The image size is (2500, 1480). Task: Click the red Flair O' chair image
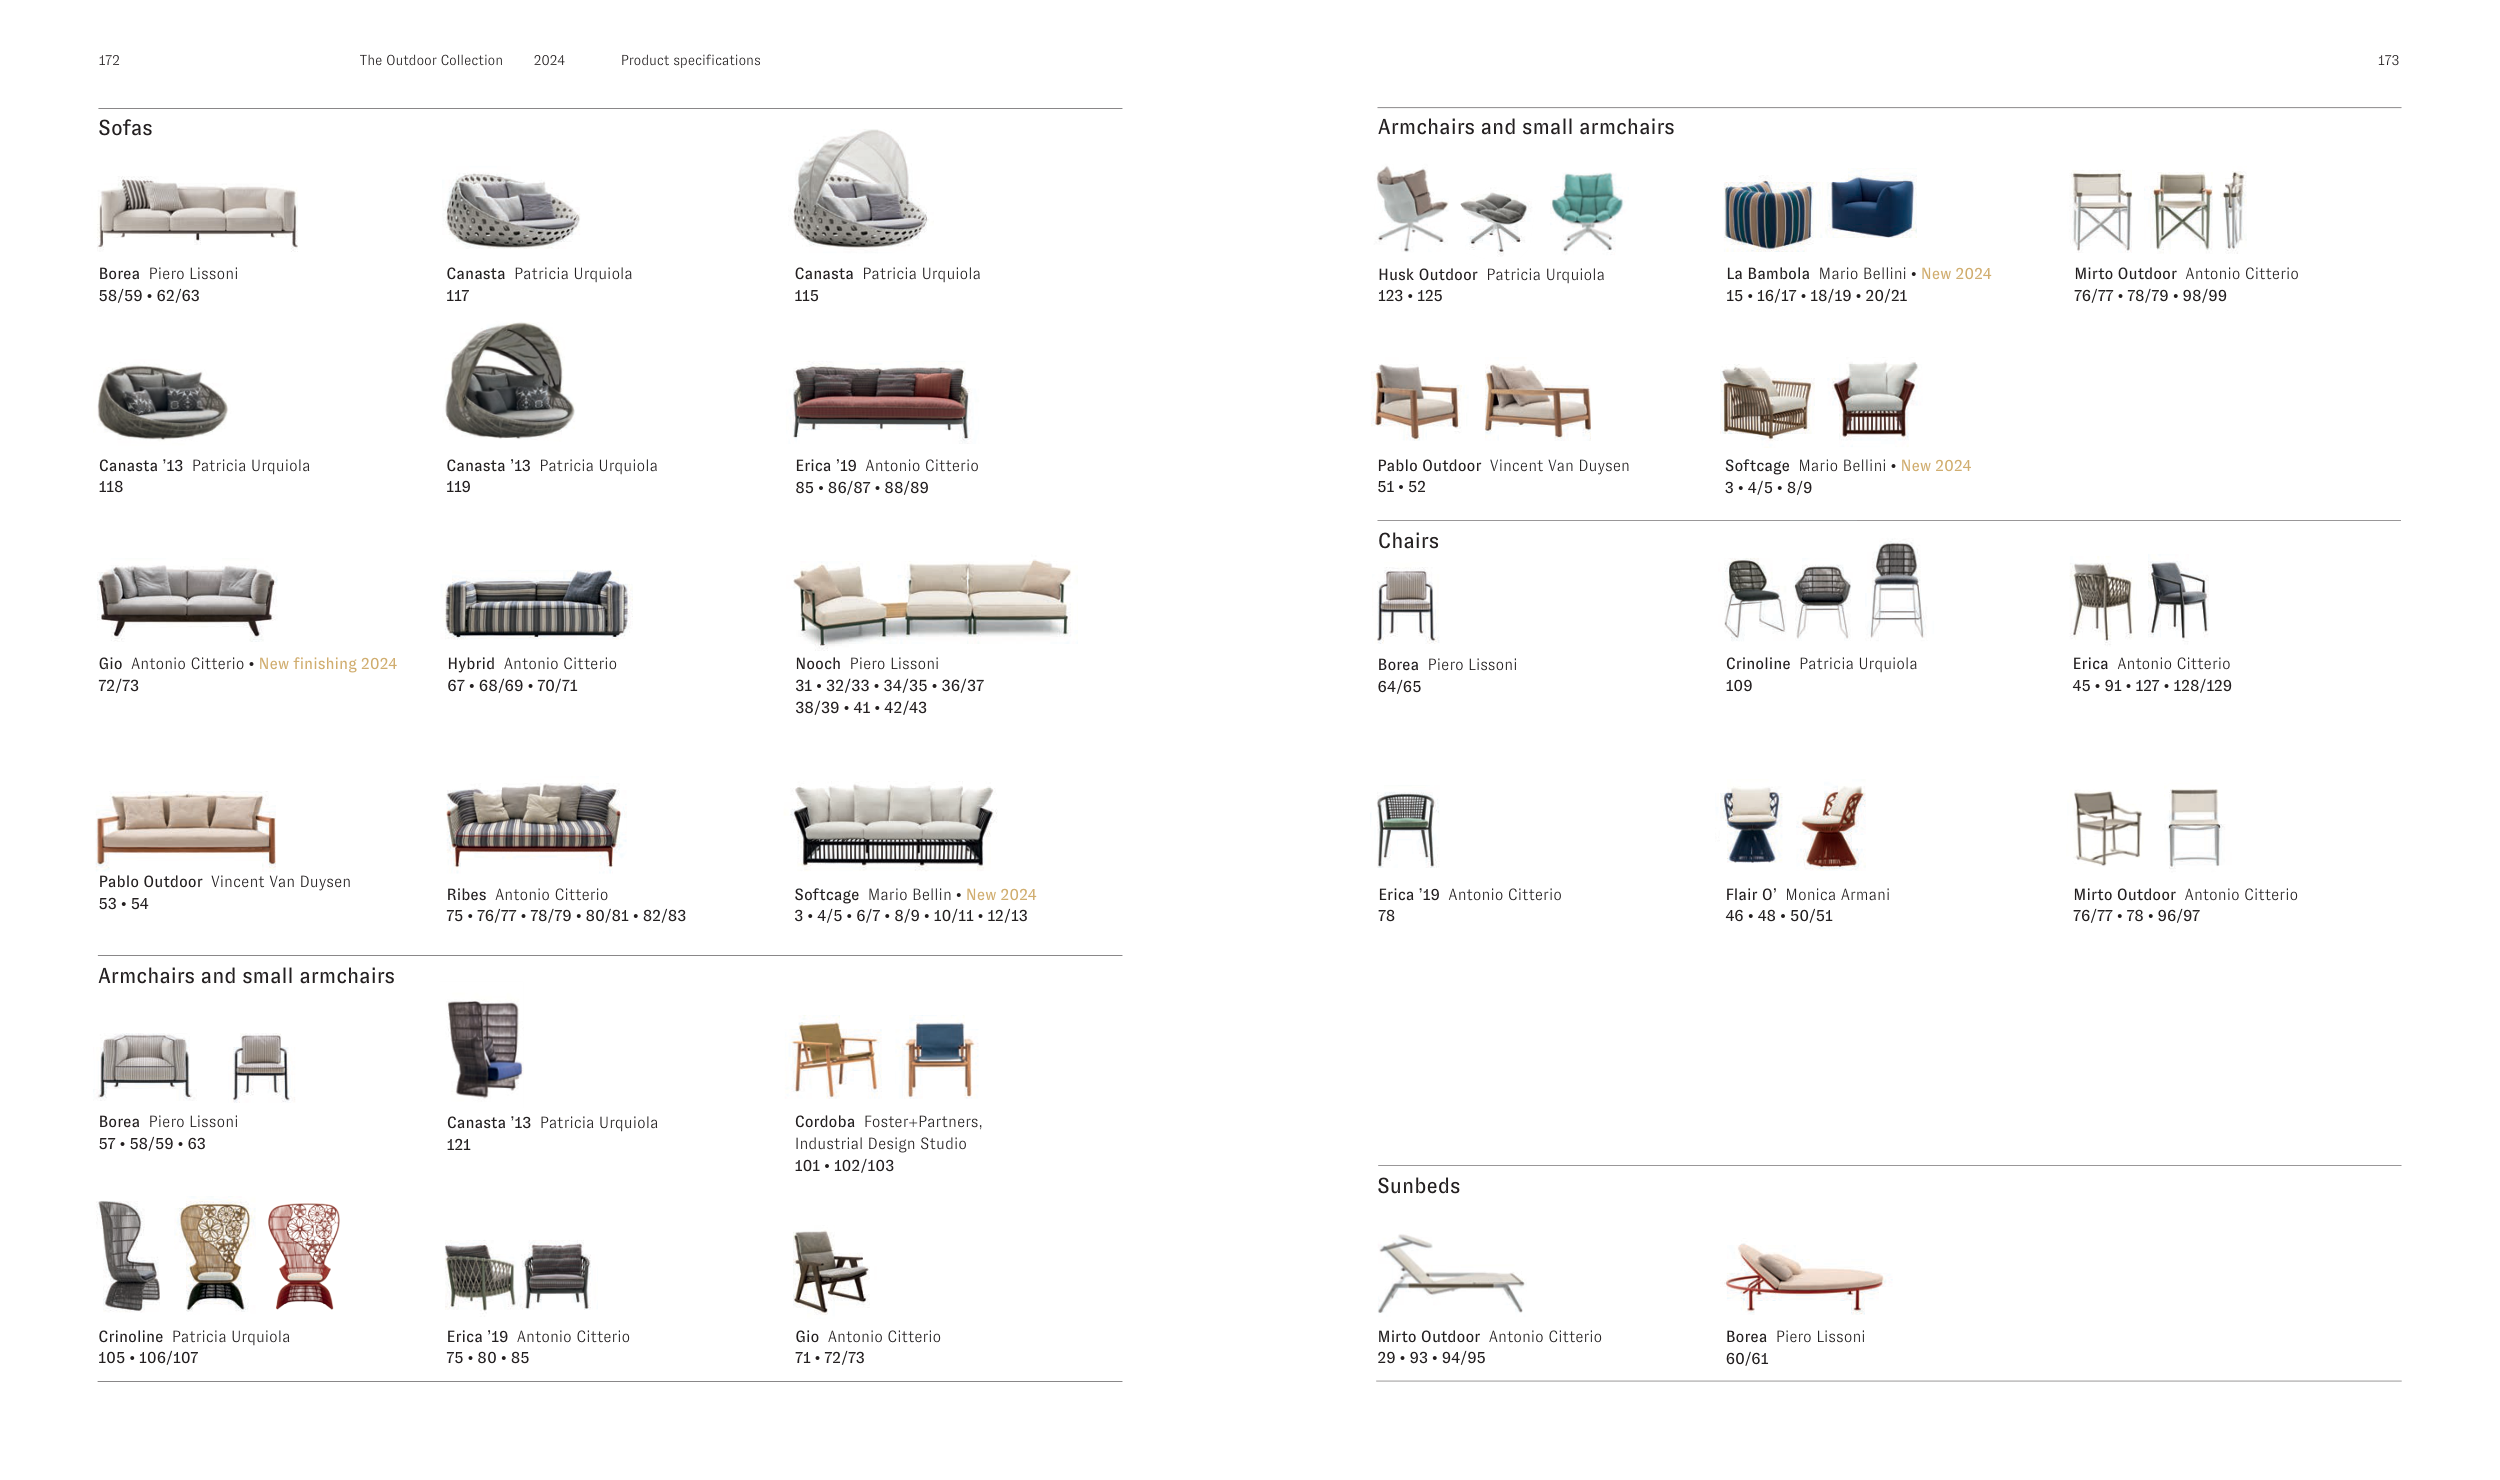point(1832,828)
